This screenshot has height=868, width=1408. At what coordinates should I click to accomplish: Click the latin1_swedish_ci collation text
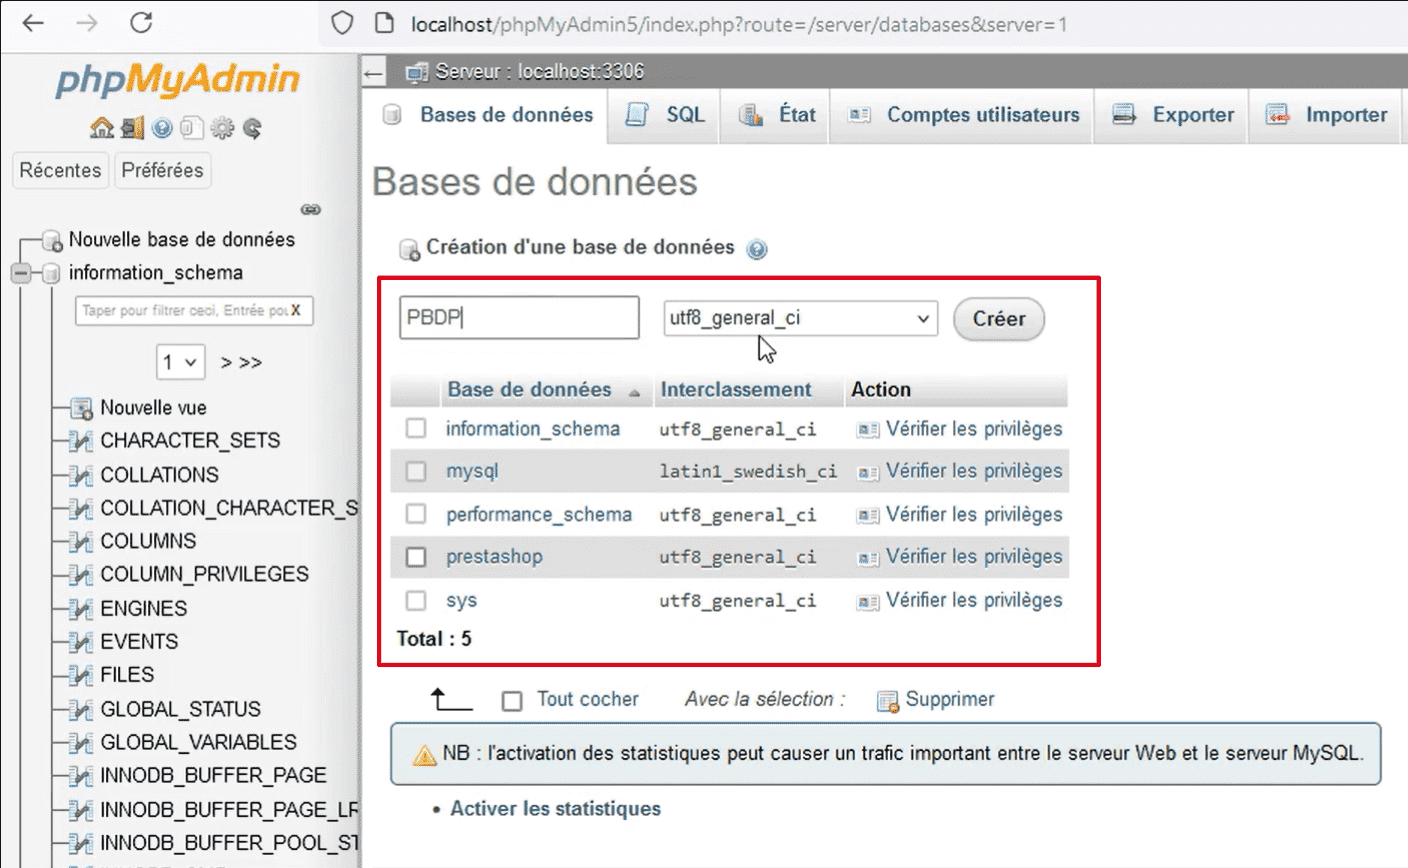748,472
